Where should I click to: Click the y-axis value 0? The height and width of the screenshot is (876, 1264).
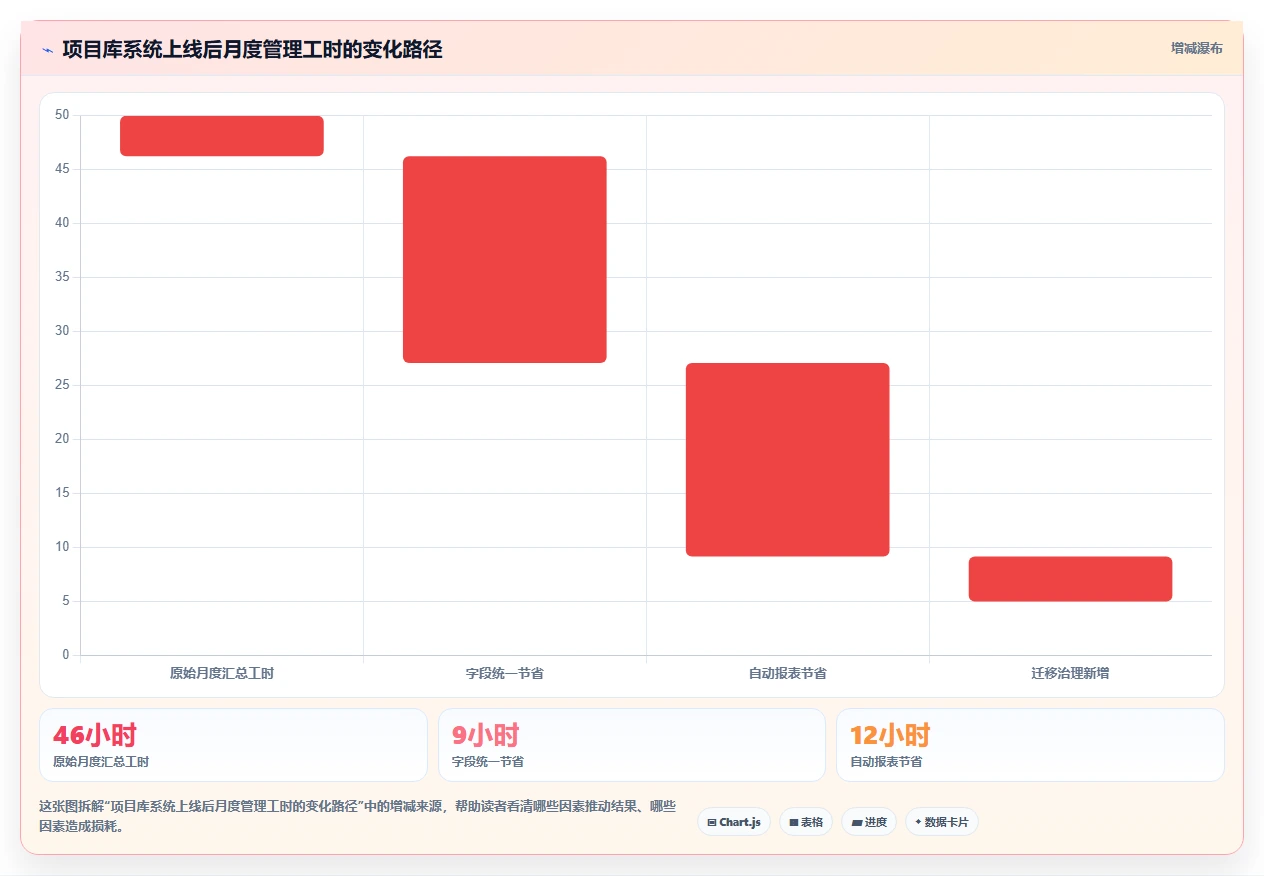[x=66, y=655]
